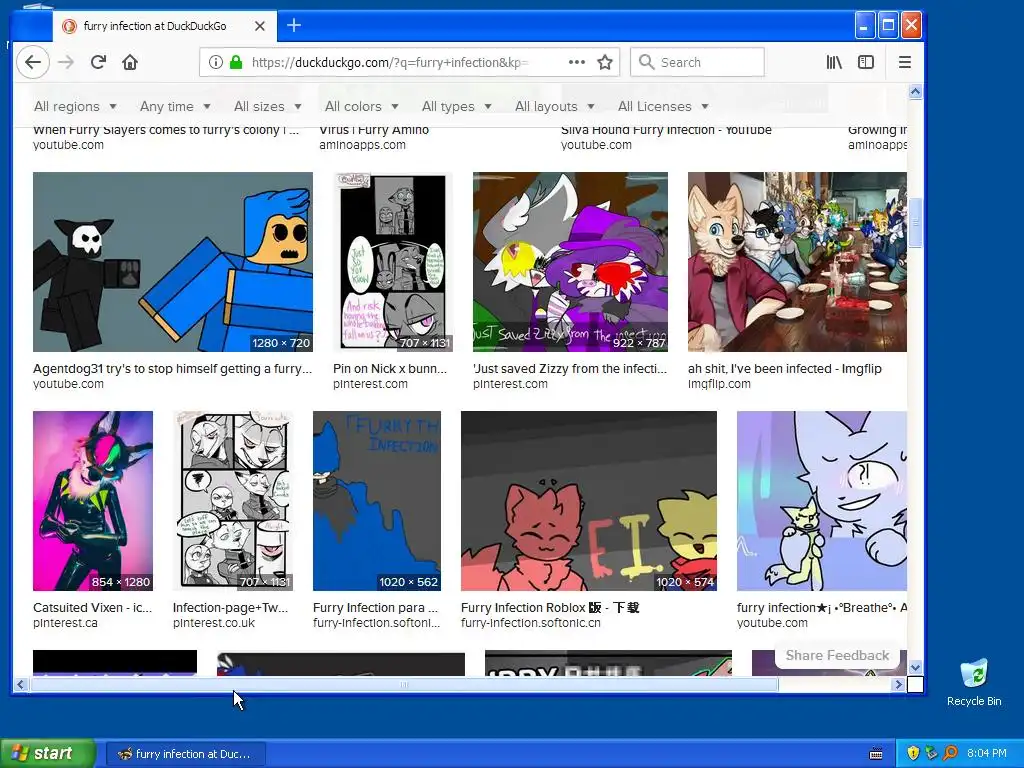Open the Firefox hamburger menu
1024x768 pixels.
coord(904,62)
